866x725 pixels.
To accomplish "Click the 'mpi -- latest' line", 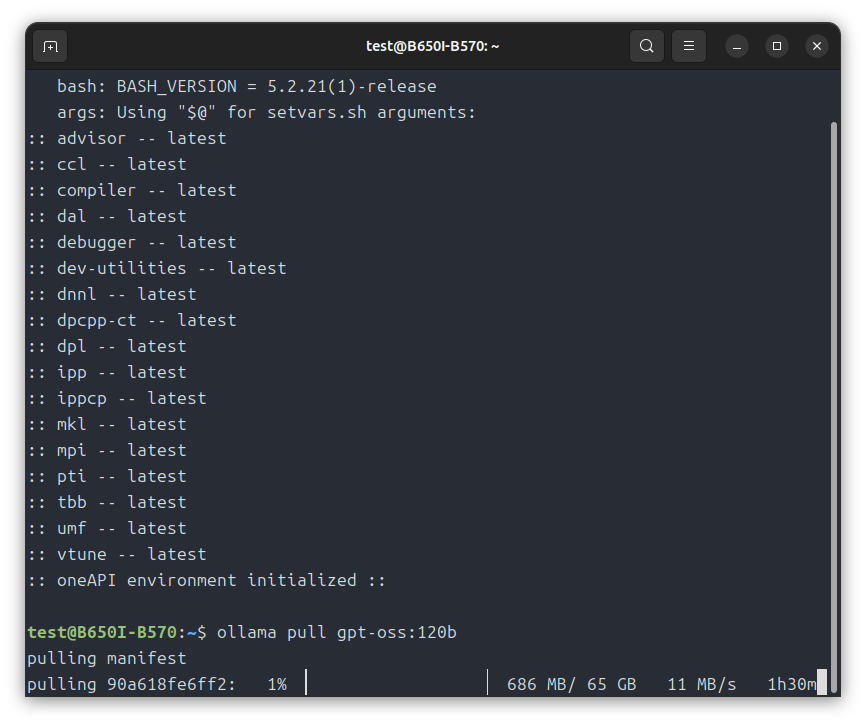I will click(x=107, y=450).
